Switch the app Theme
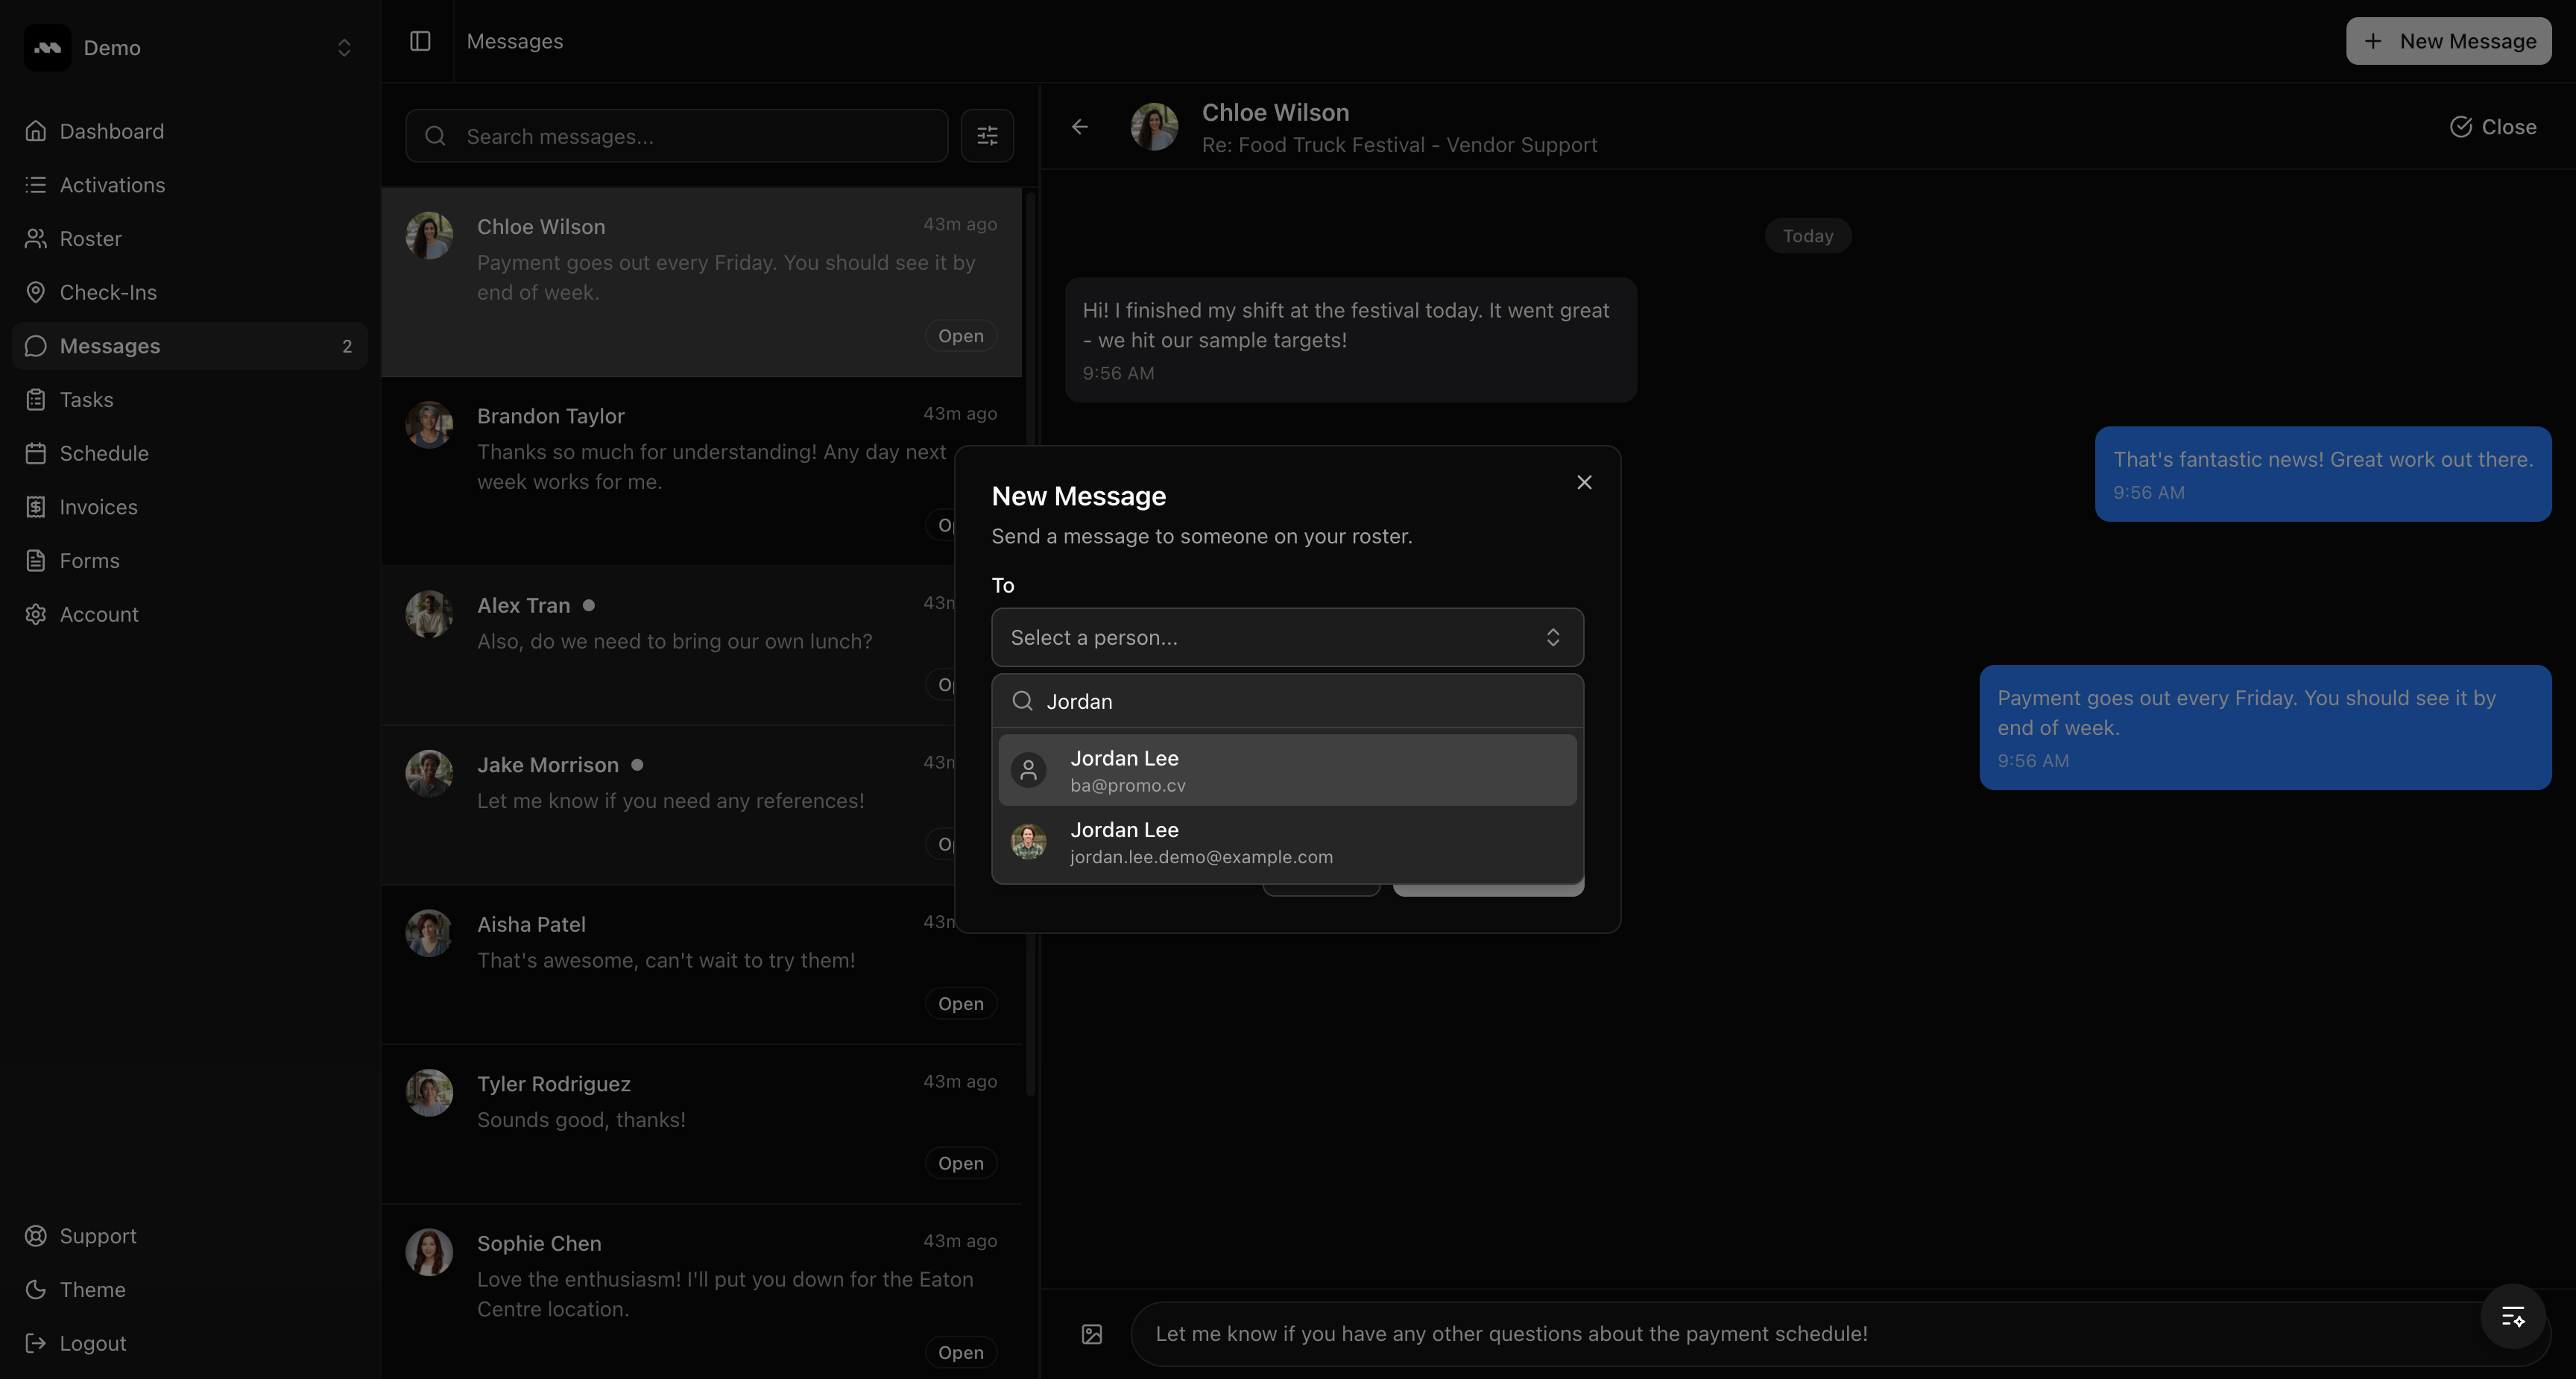 [x=91, y=1290]
